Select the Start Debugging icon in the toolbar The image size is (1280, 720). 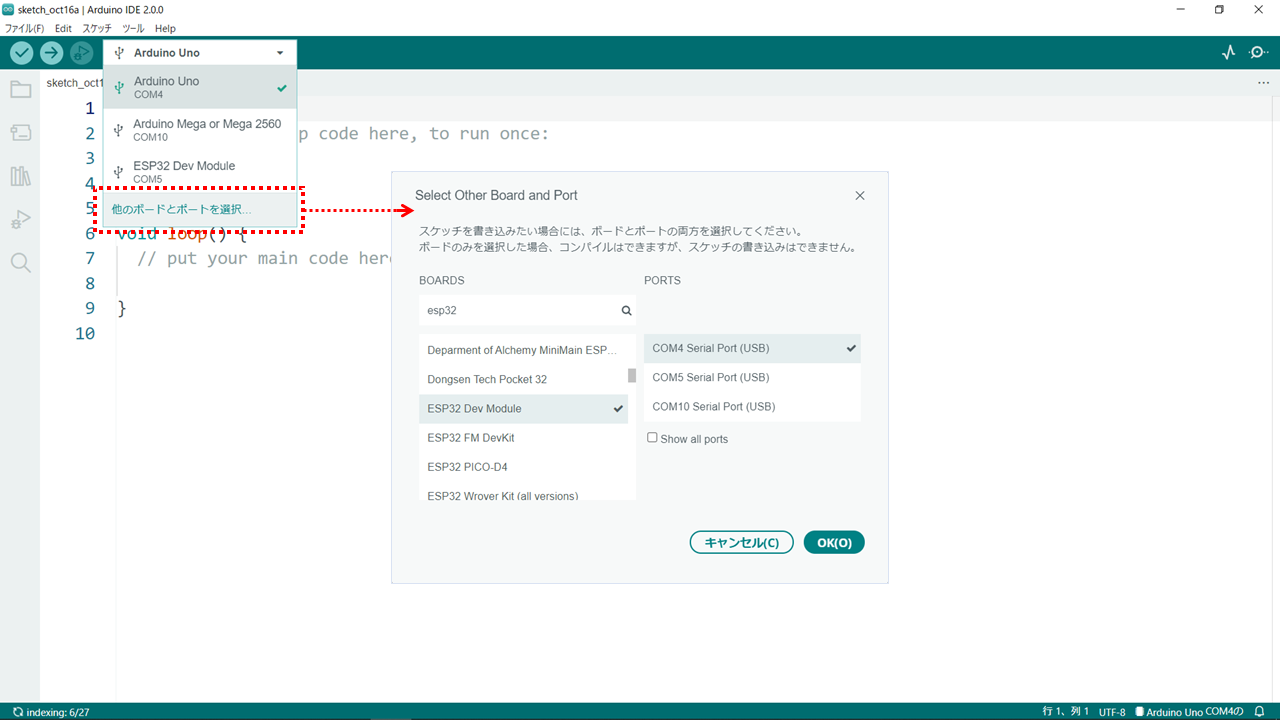click(x=80, y=52)
